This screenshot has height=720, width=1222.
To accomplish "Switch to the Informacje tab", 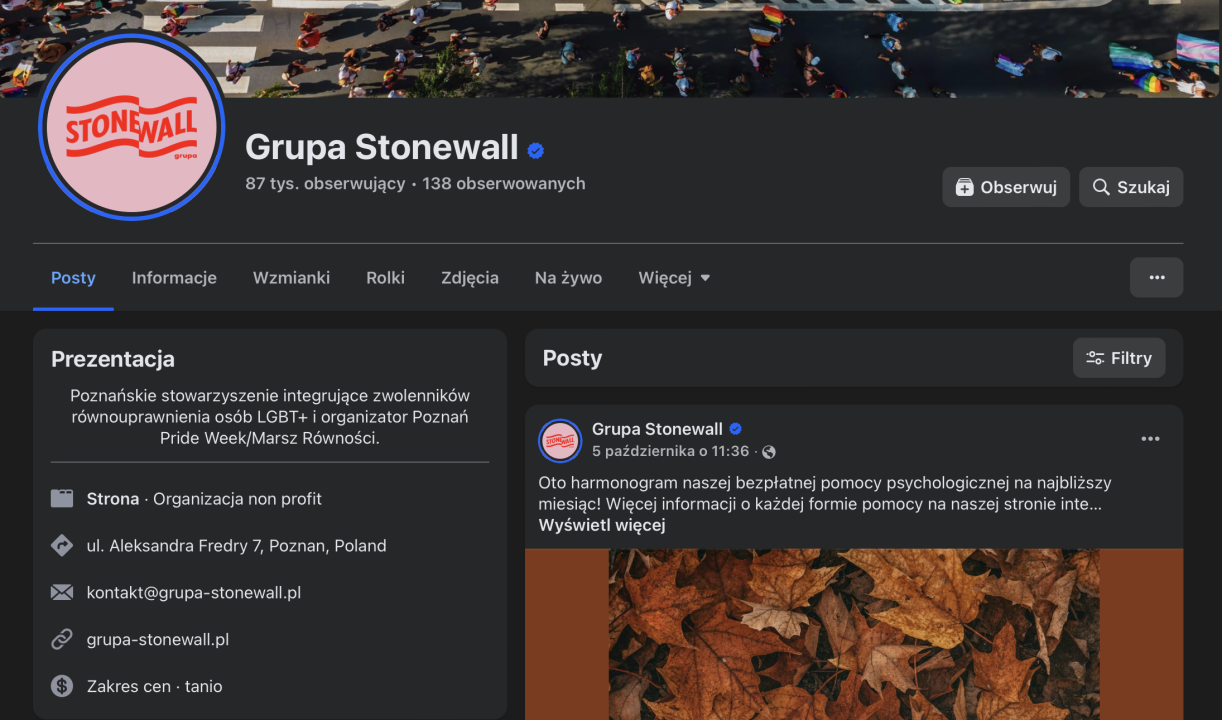I will (x=174, y=278).
